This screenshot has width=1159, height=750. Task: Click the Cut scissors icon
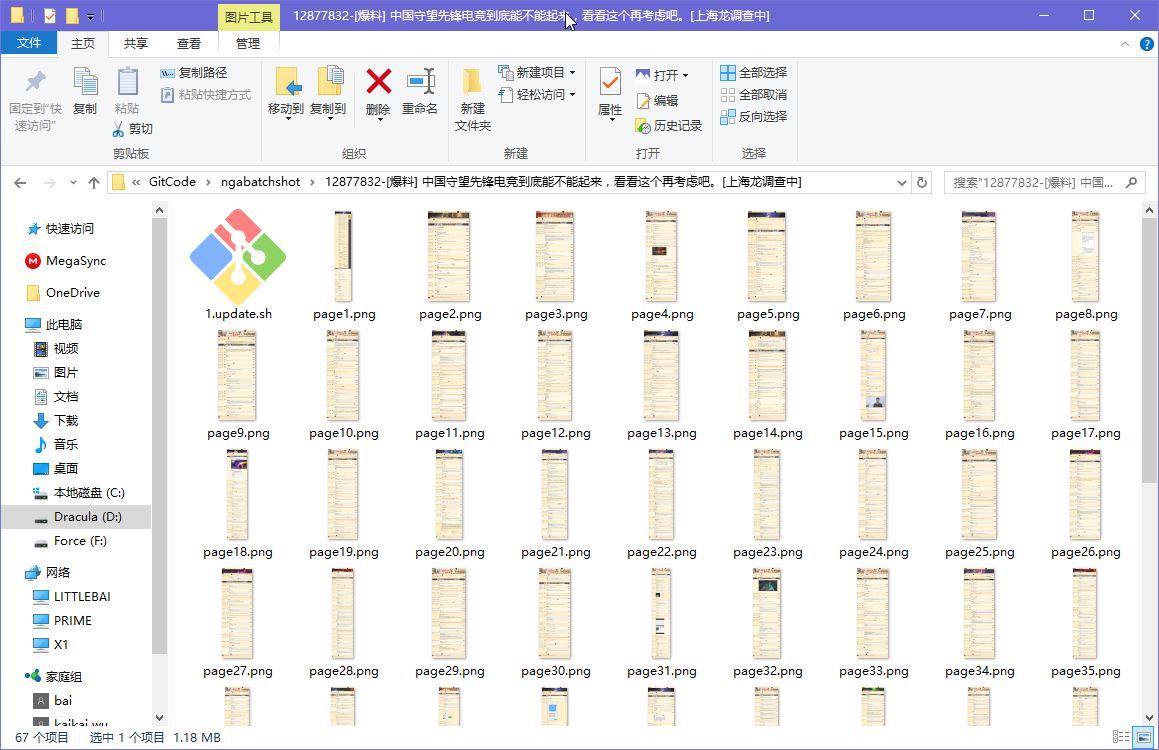coord(118,129)
